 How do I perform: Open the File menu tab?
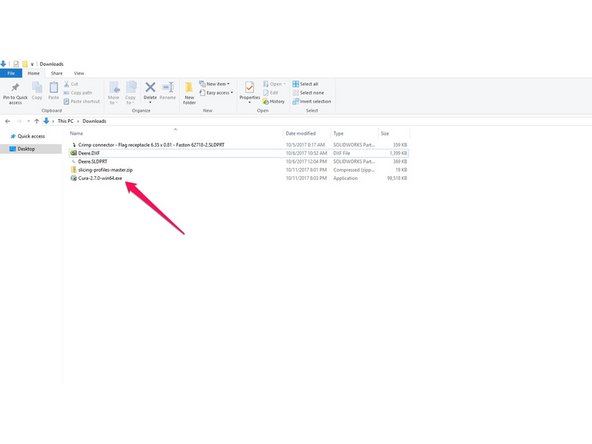point(11,73)
